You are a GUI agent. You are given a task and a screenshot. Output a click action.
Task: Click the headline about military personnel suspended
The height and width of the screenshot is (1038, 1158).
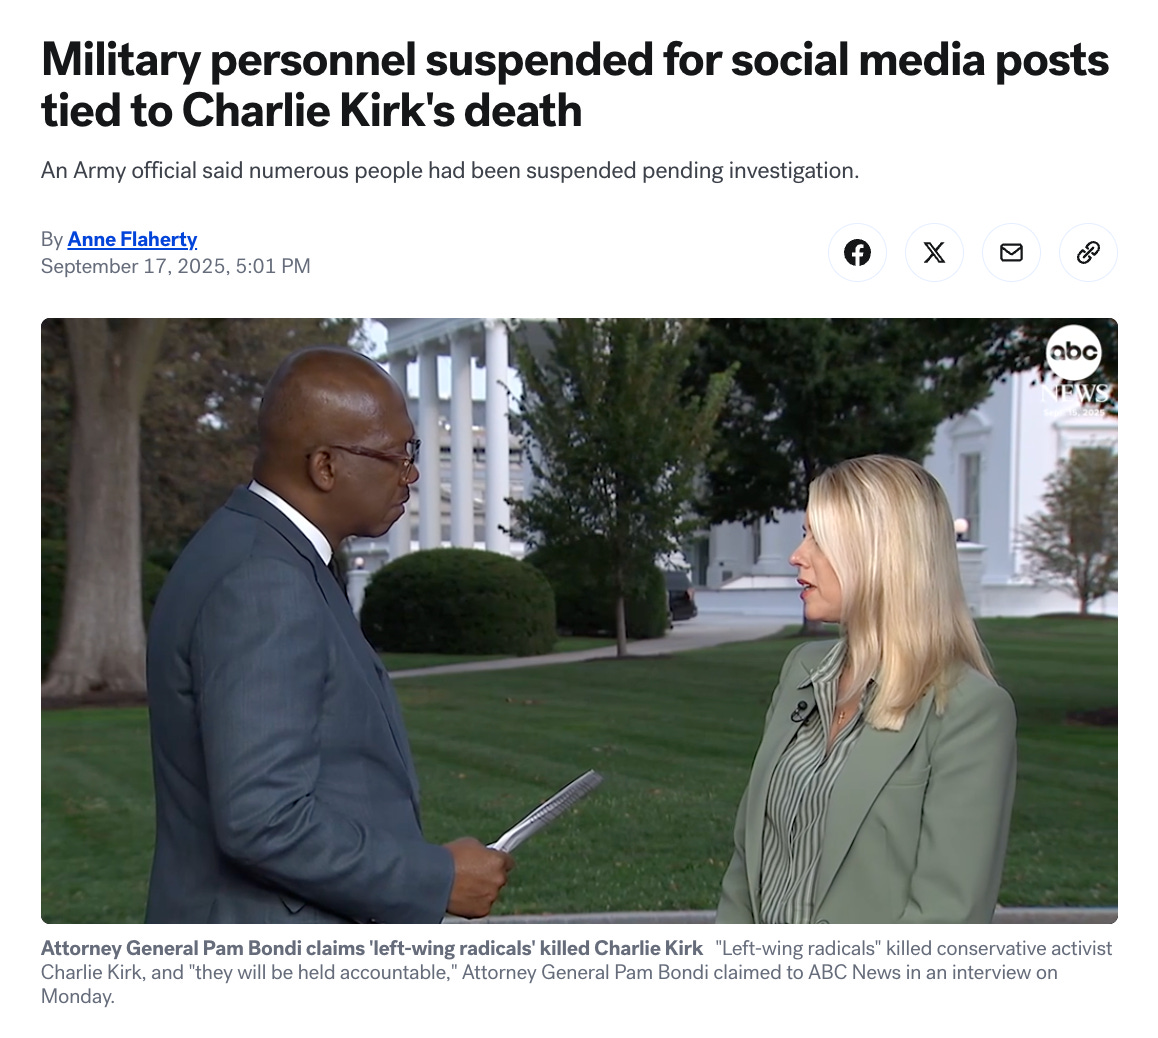click(x=575, y=84)
